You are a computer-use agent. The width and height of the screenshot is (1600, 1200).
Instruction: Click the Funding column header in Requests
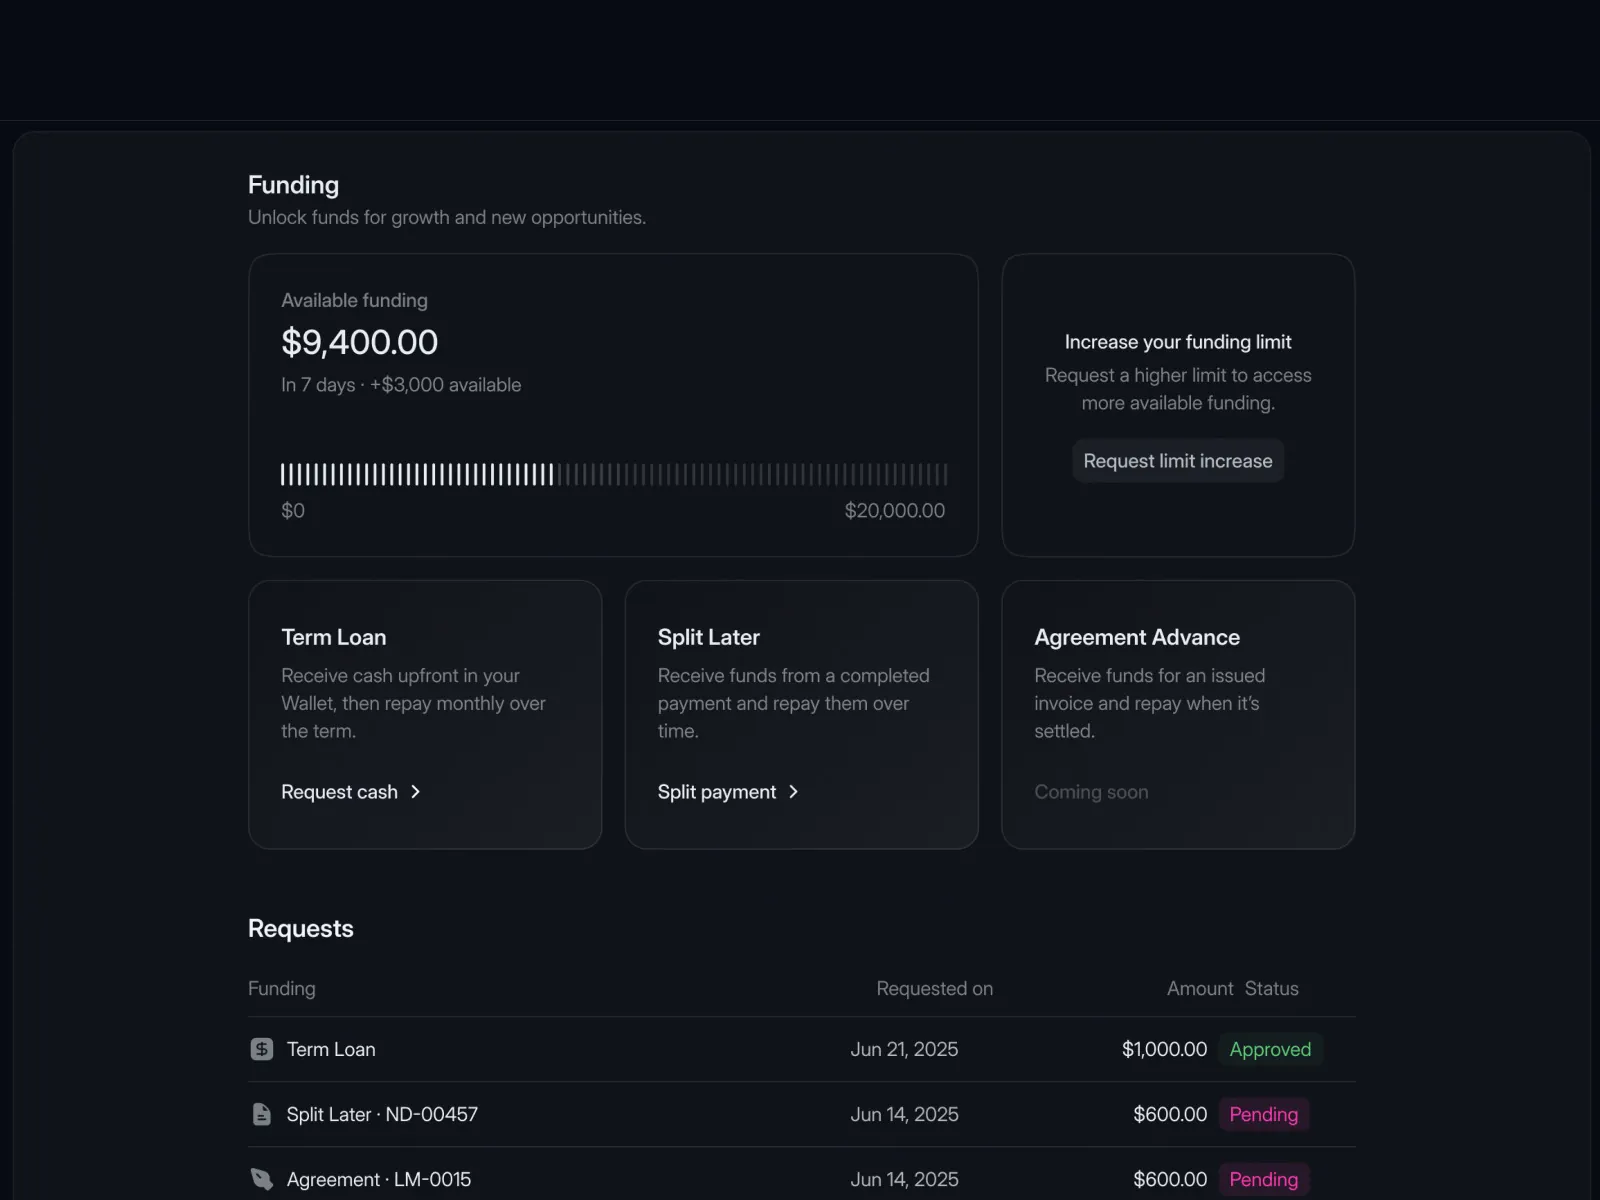pyautogui.click(x=282, y=988)
